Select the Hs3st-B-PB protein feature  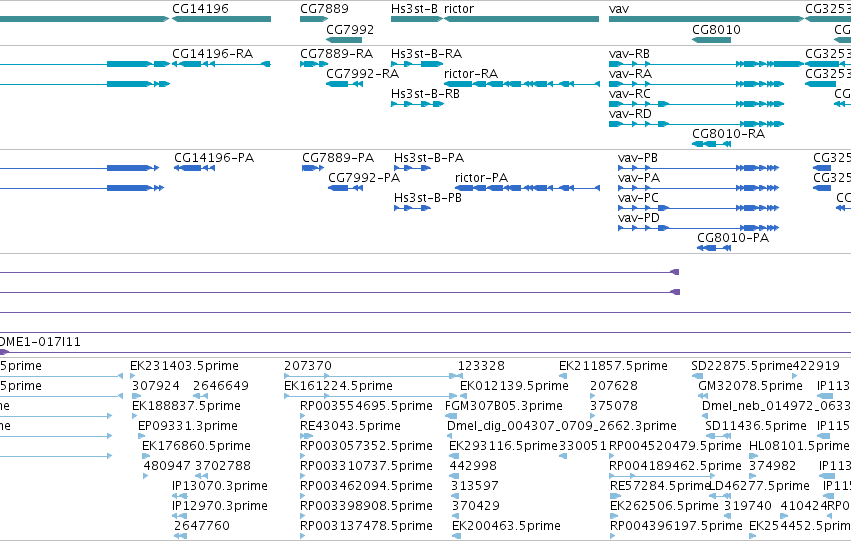pyautogui.click(x=412, y=208)
